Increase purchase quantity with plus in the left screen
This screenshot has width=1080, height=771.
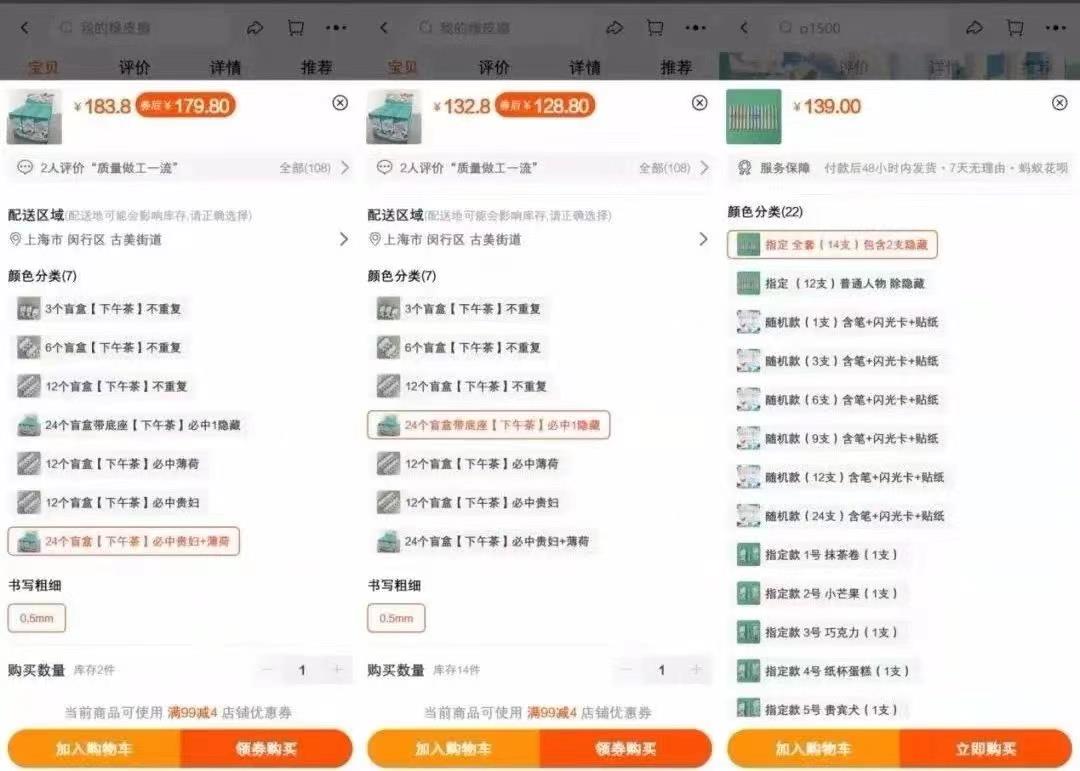[337, 670]
